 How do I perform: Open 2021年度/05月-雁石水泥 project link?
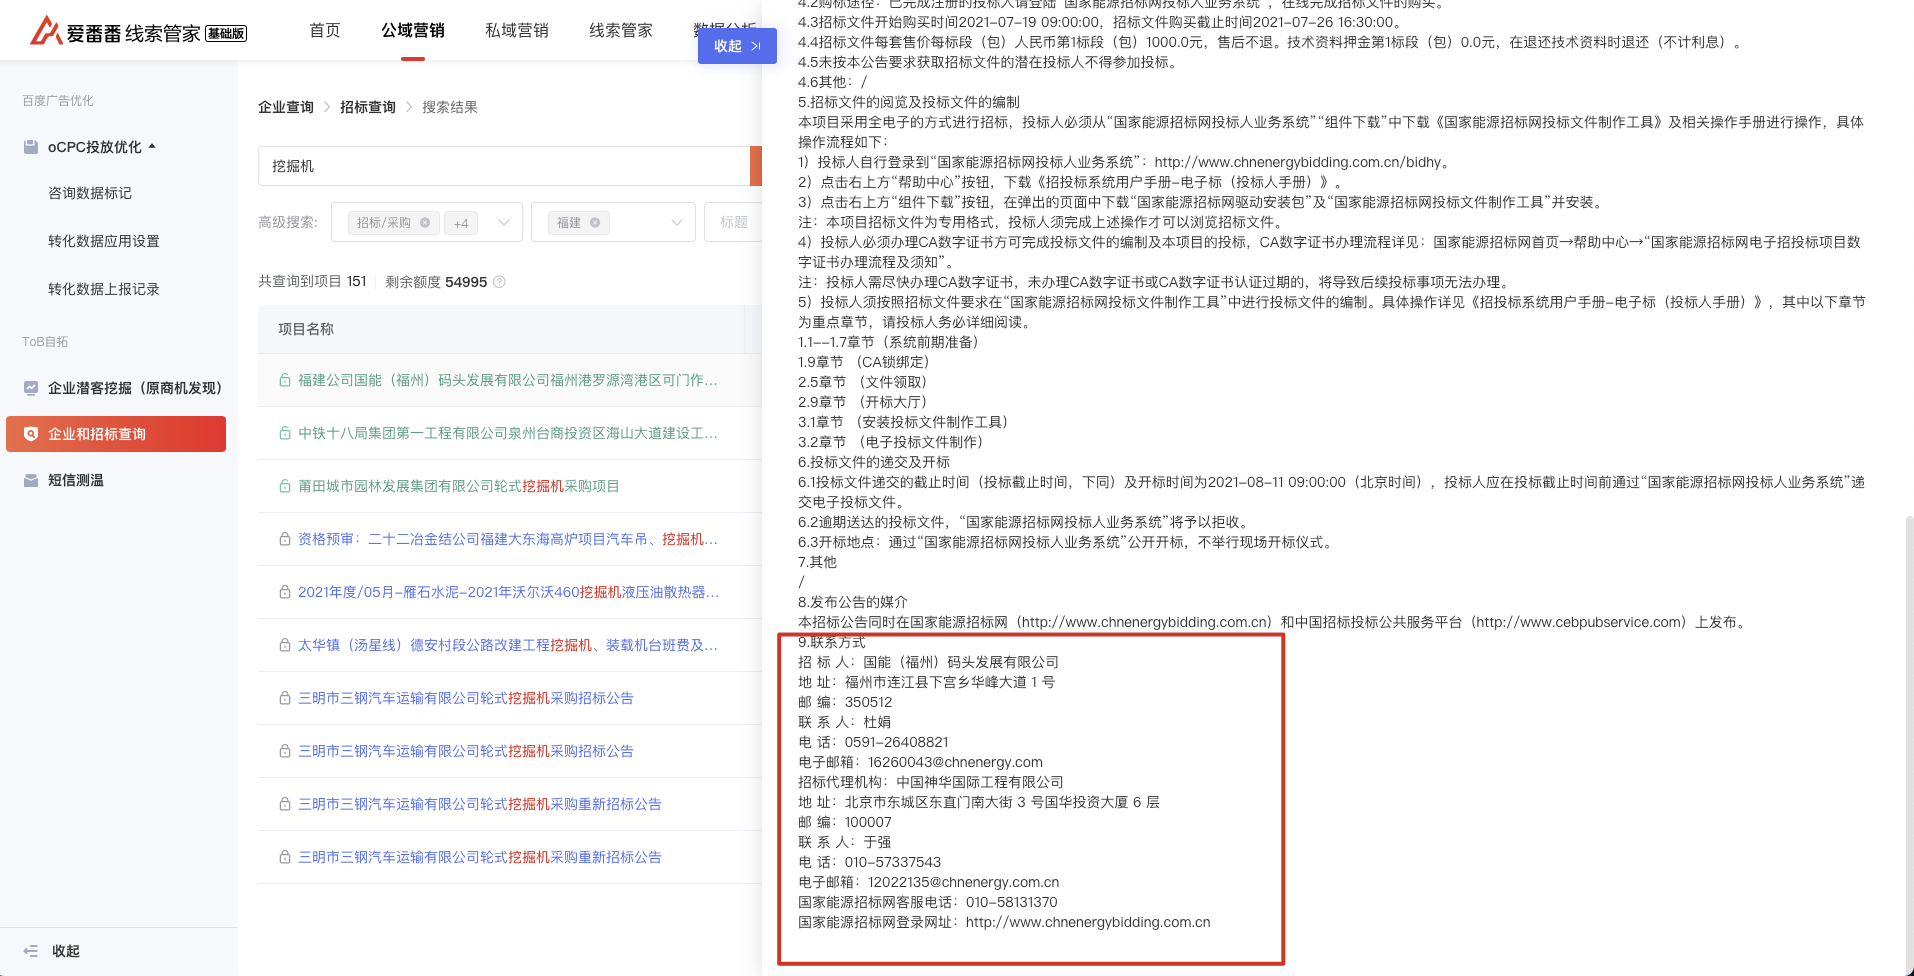508,592
